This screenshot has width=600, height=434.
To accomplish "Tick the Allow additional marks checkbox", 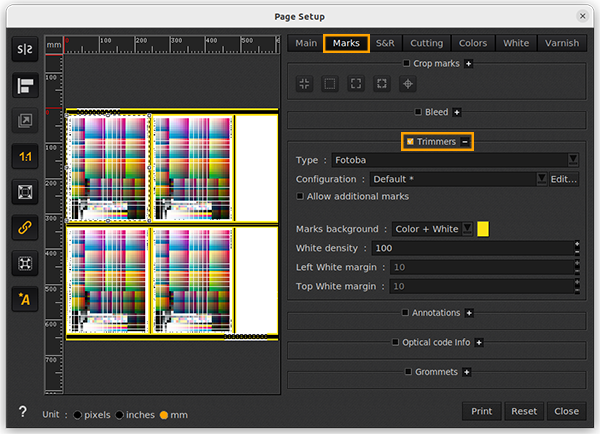I will (x=301, y=197).
